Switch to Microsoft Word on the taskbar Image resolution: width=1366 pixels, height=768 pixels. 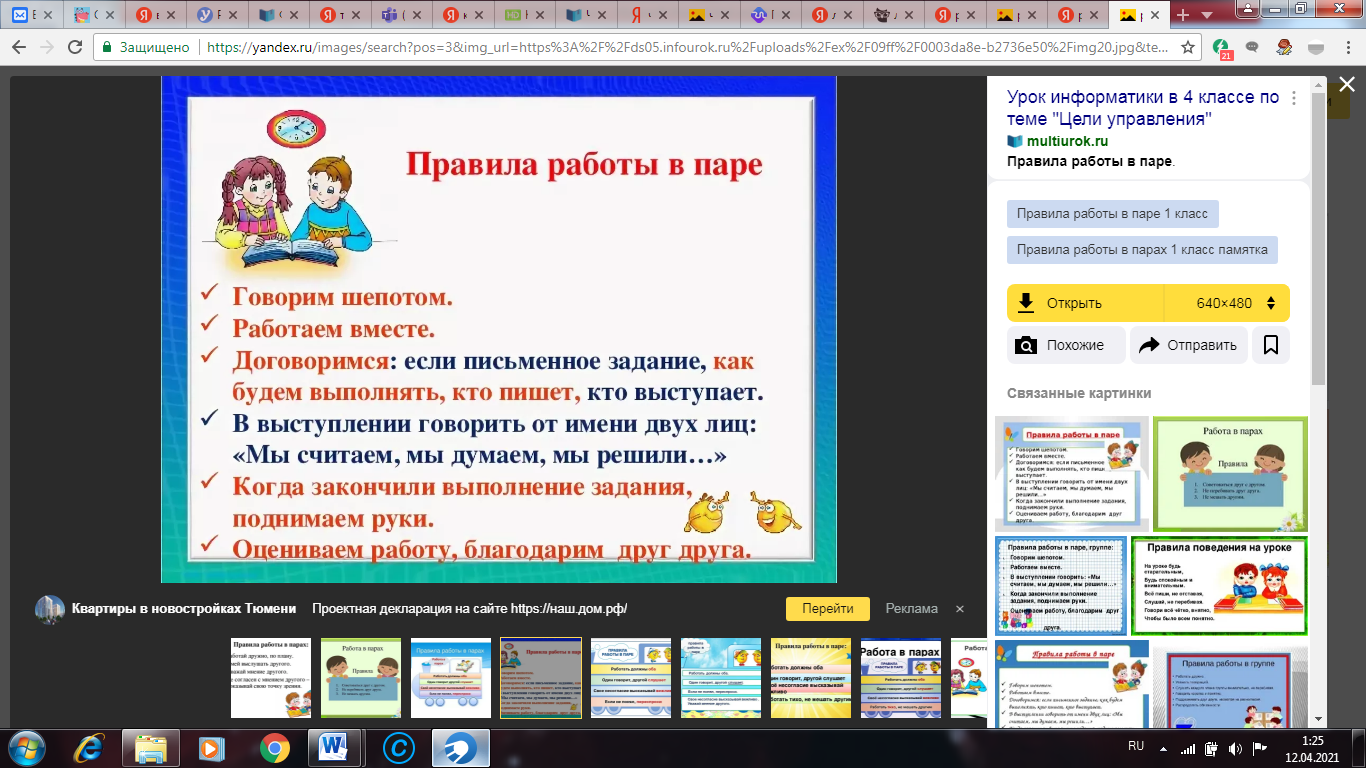tap(335, 748)
